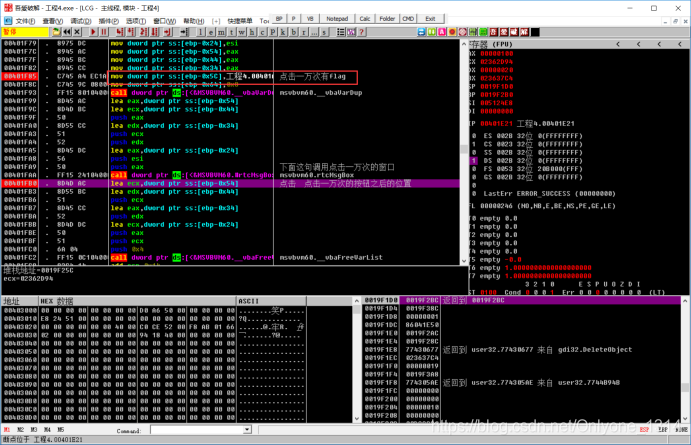Screen dimensions: 691x445
Task: Open Run trace with '...' button
Action: click(x=314, y=32)
